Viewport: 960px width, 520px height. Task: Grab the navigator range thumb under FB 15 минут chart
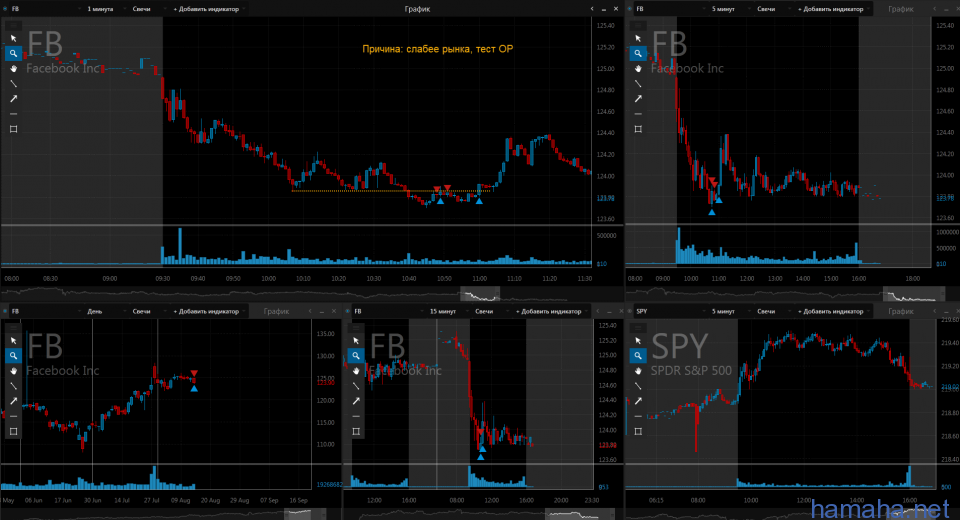coord(579,514)
